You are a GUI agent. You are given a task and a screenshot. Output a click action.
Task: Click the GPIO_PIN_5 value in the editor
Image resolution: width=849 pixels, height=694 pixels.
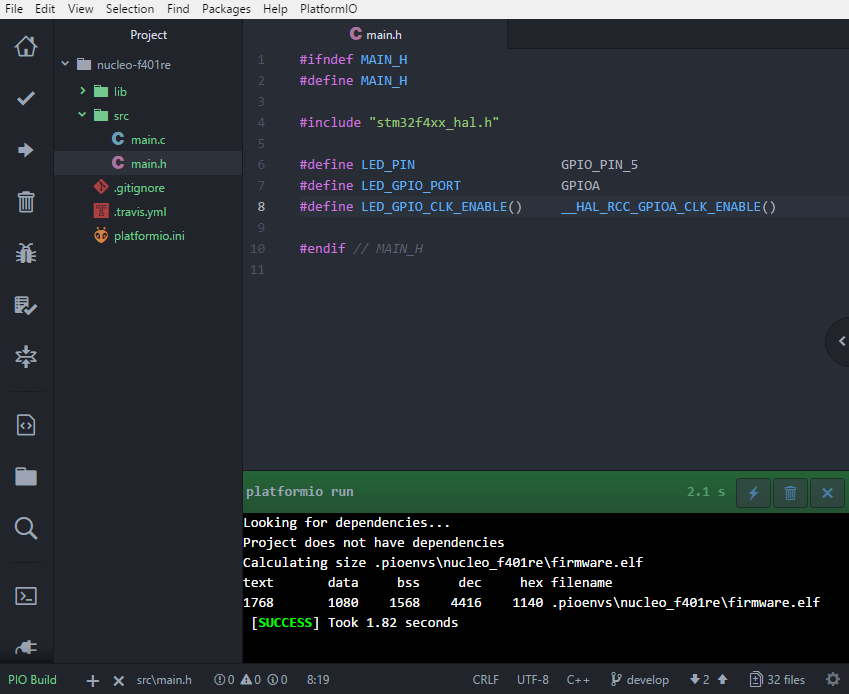(x=599, y=165)
